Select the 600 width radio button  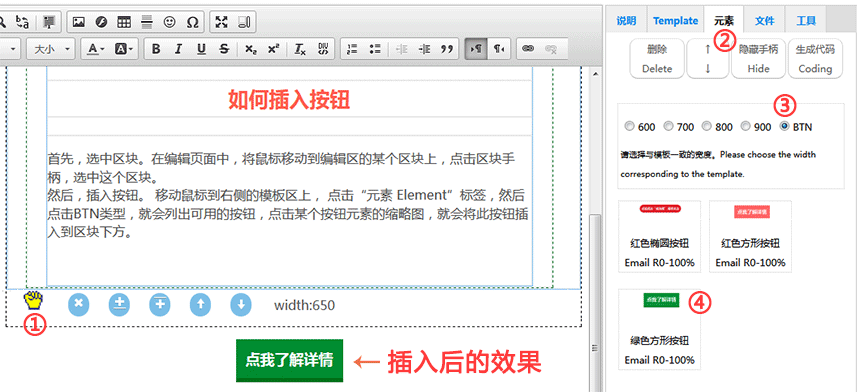coord(629,126)
